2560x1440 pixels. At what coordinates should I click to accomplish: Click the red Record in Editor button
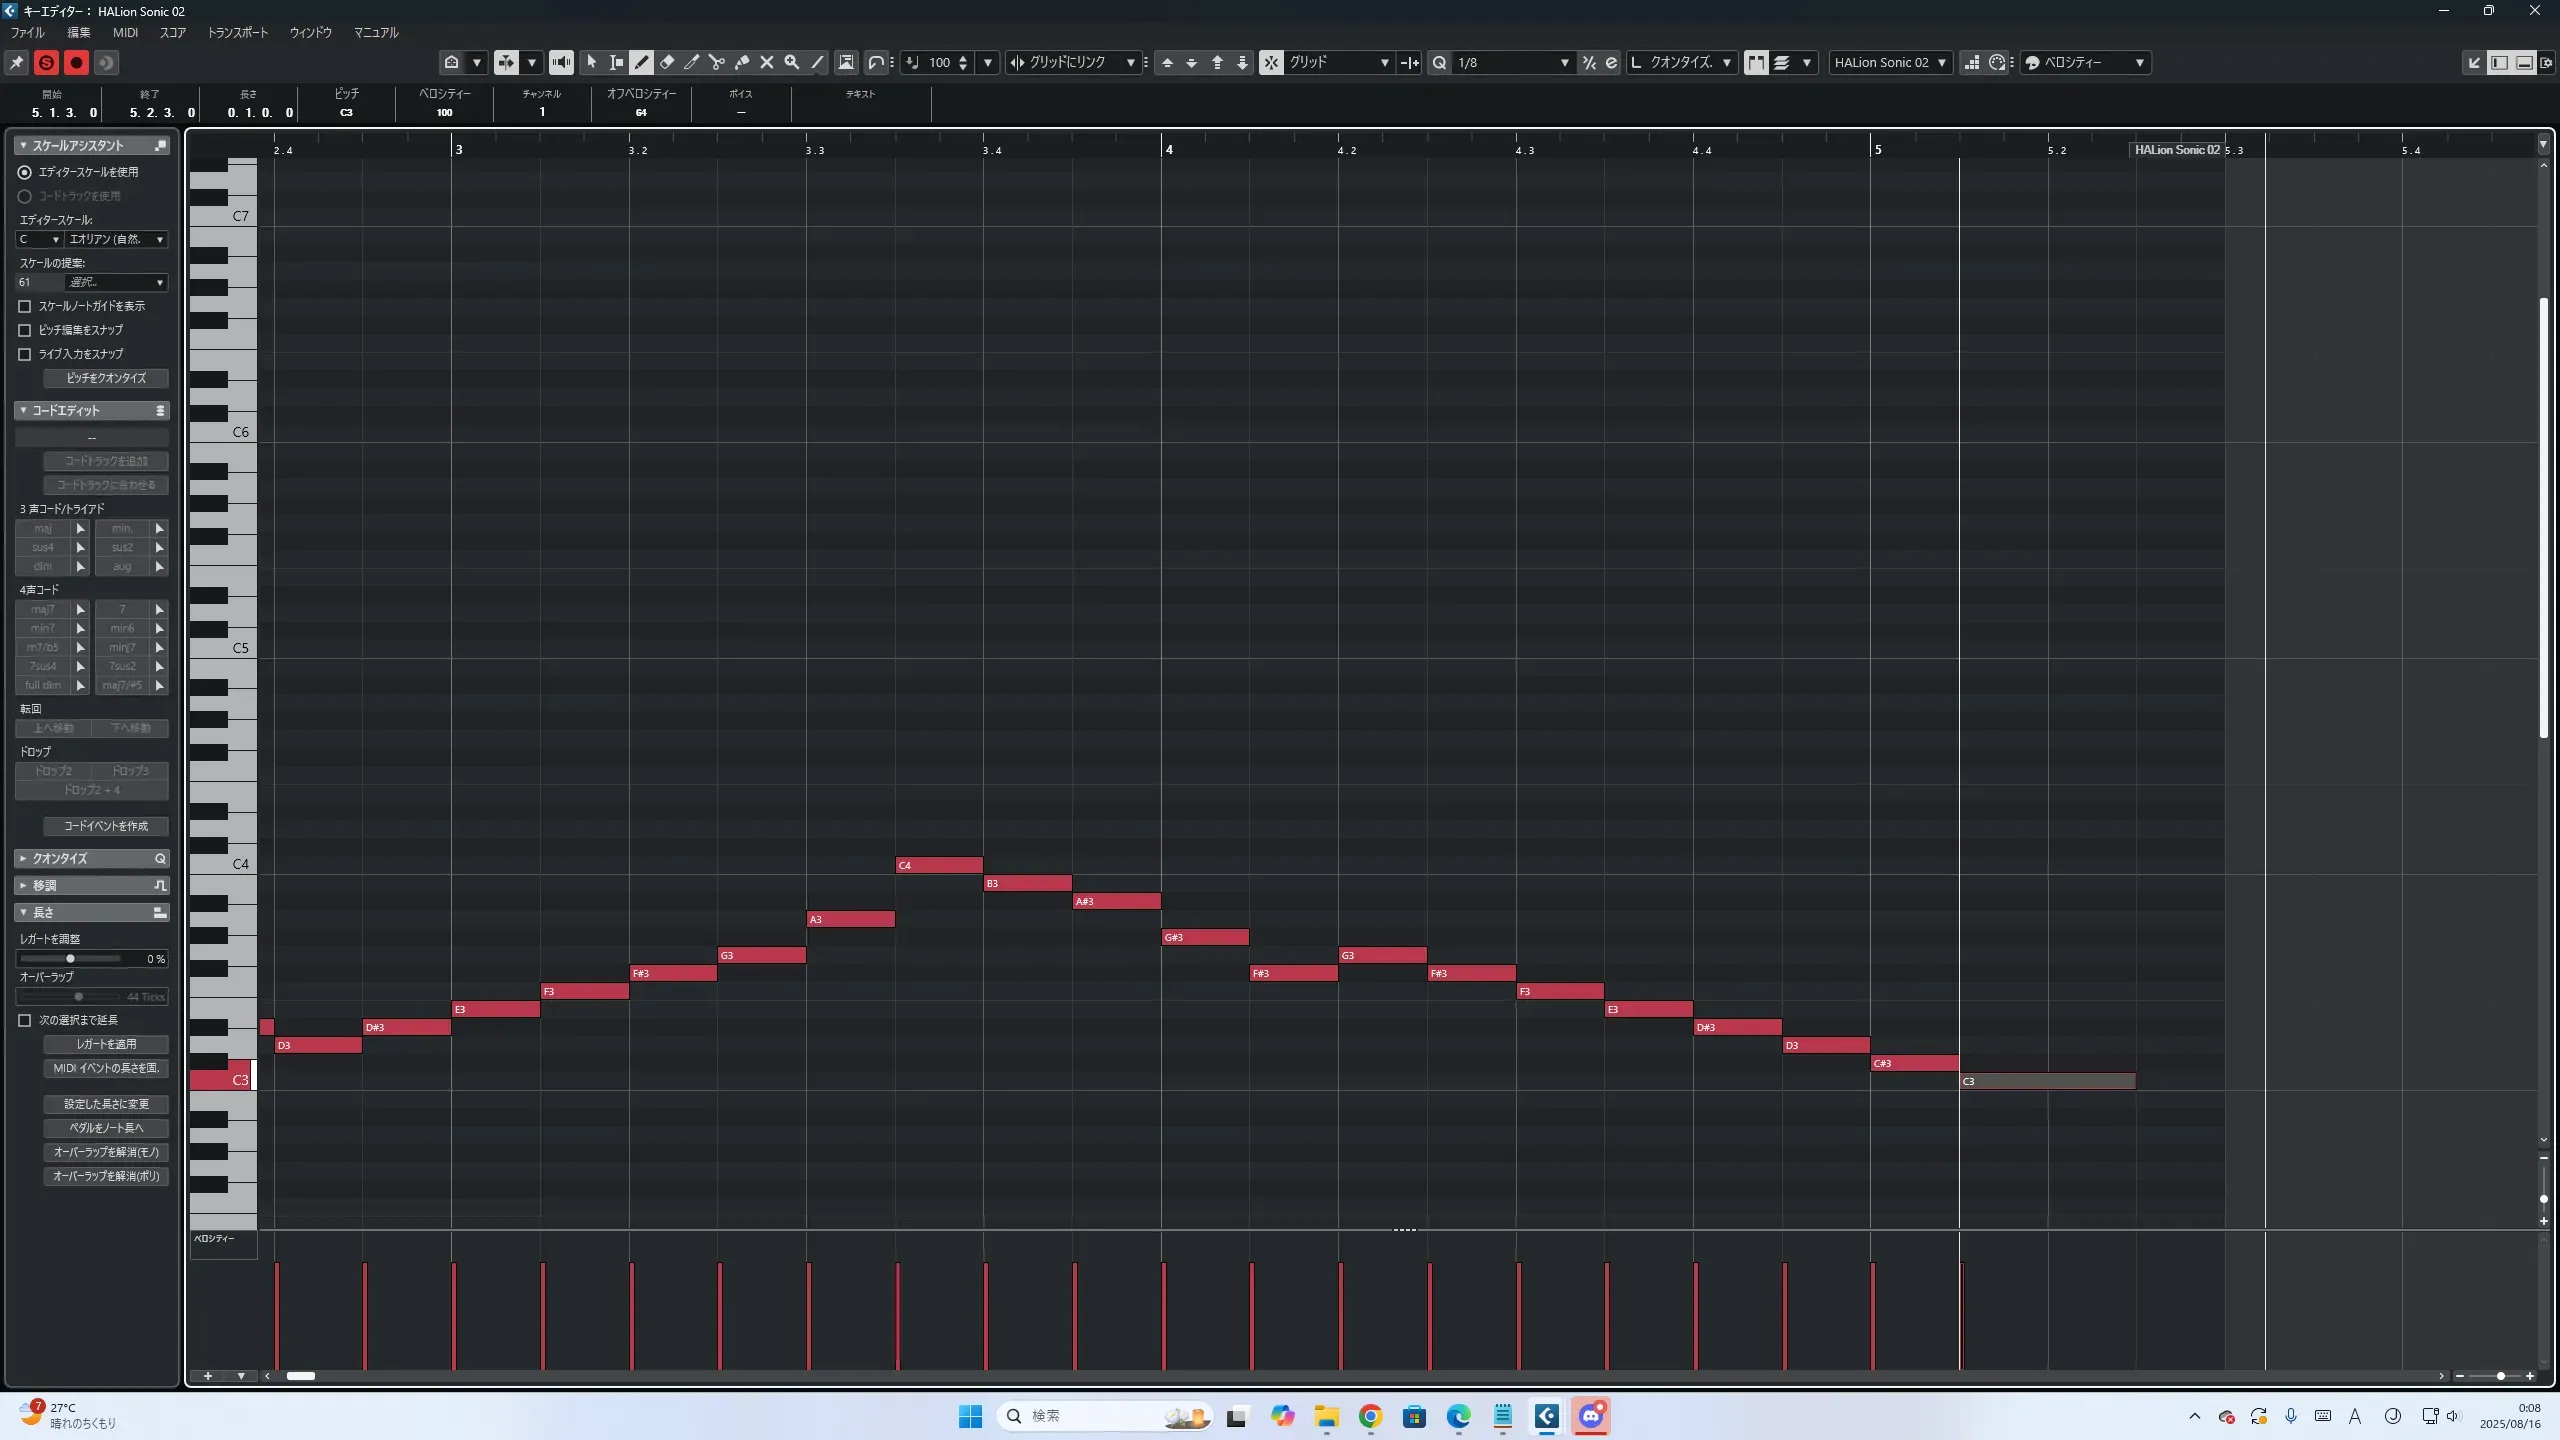76,62
